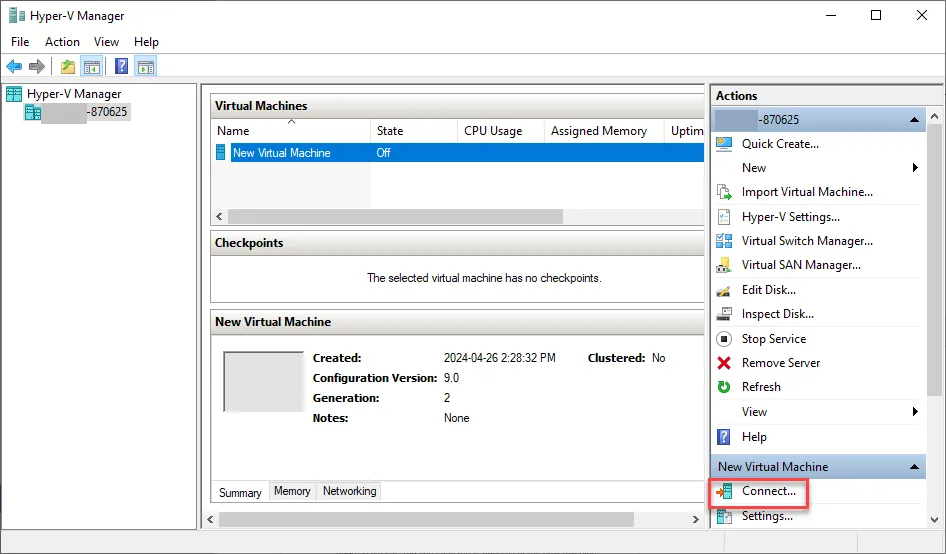Click the Off state cell
Image resolution: width=946 pixels, height=554 pixels.
click(x=384, y=153)
